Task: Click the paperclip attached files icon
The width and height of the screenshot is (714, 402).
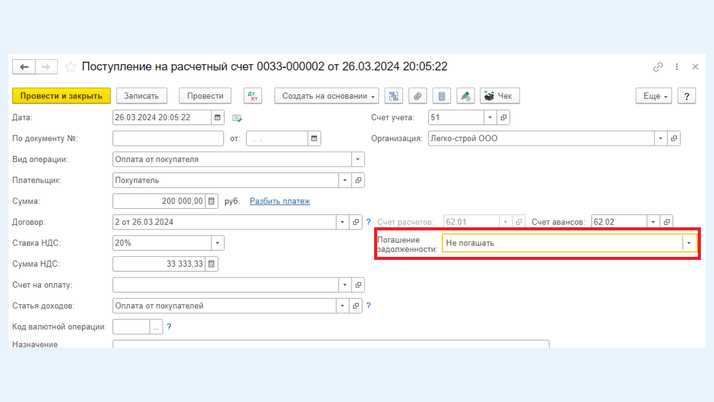Action: [x=418, y=96]
